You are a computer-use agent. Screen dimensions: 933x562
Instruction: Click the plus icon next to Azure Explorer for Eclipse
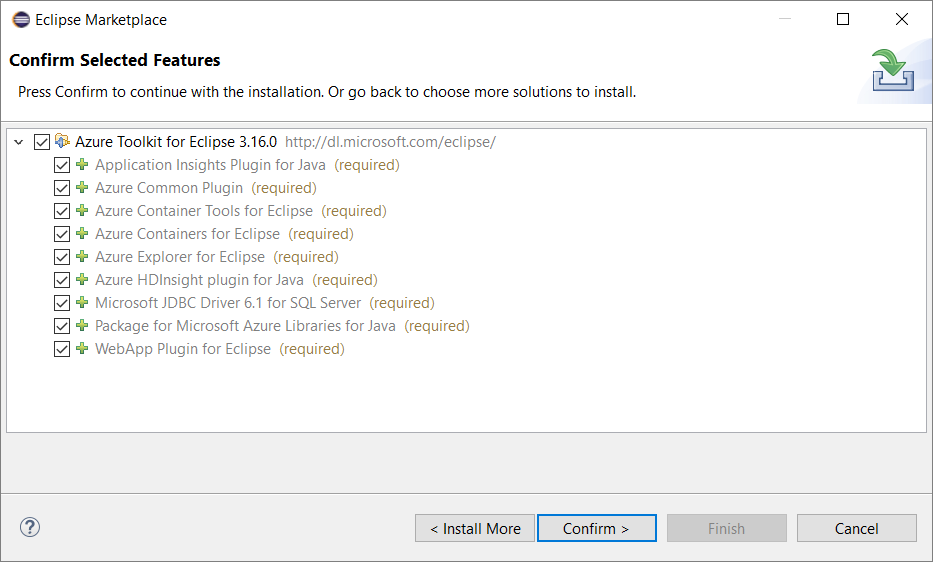click(82, 256)
